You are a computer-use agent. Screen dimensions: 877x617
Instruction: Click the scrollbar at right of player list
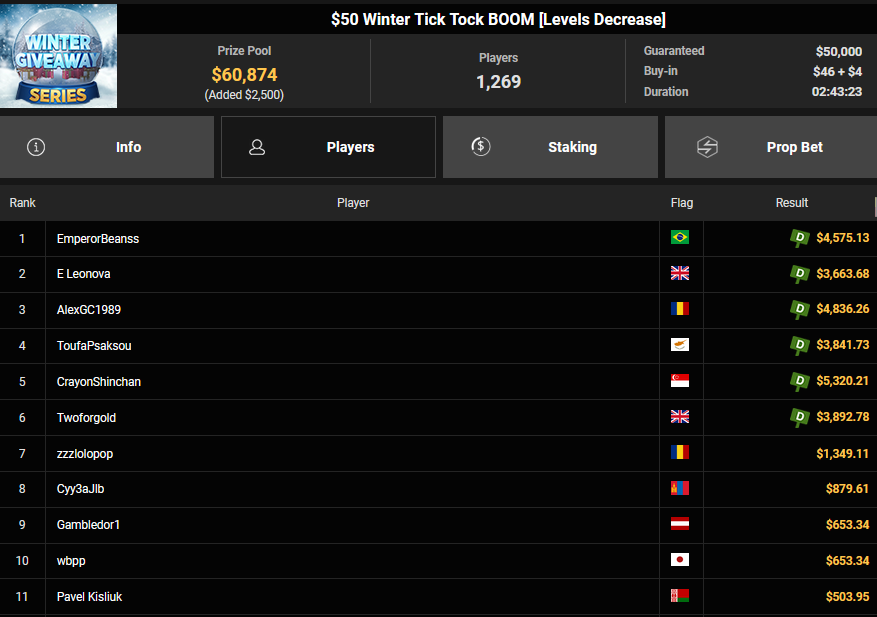(x=874, y=206)
